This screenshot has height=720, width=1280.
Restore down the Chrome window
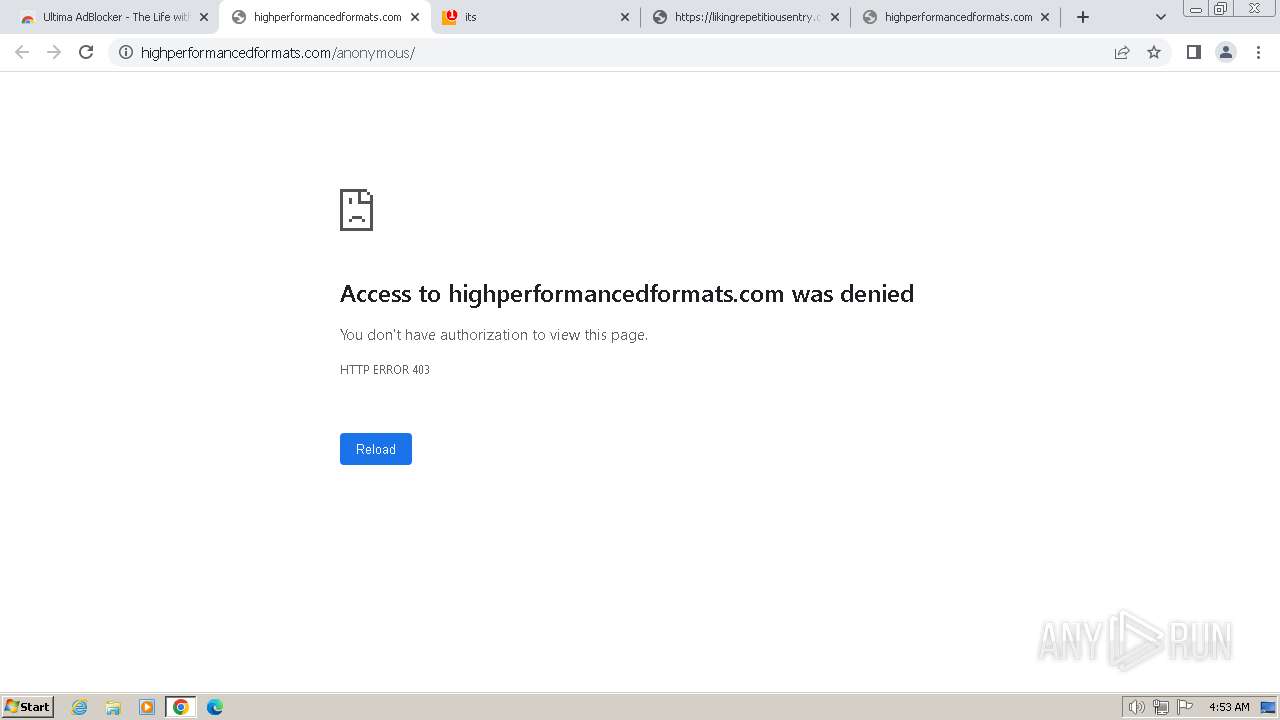(1221, 9)
